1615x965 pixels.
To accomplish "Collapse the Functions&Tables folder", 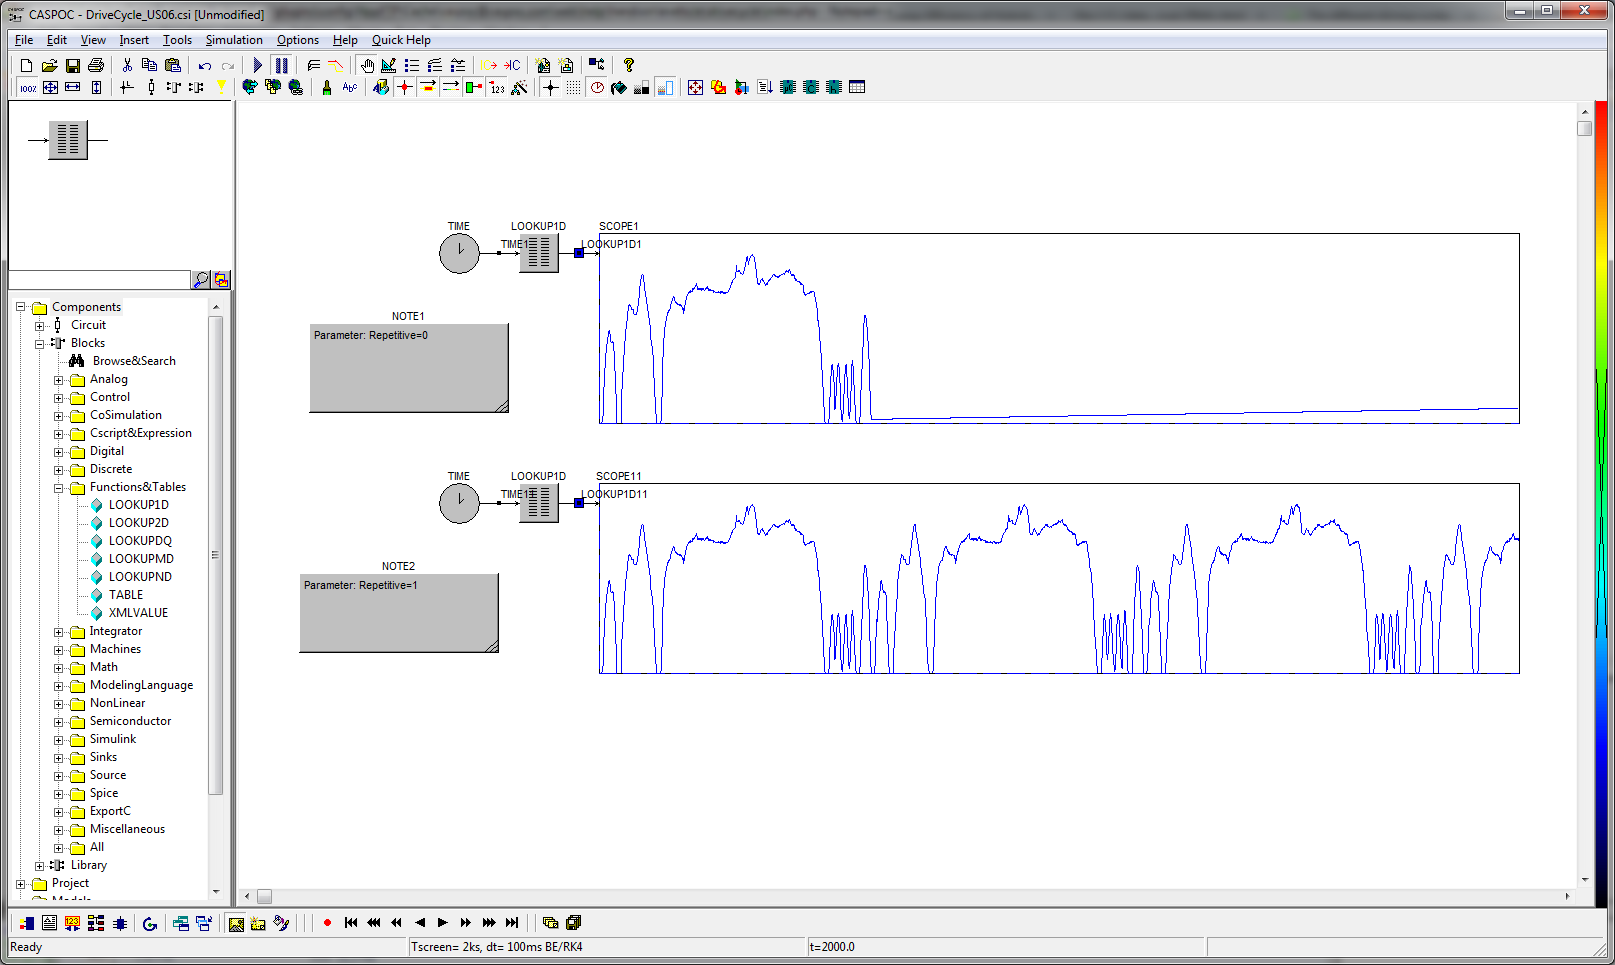I will pos(58,488).
